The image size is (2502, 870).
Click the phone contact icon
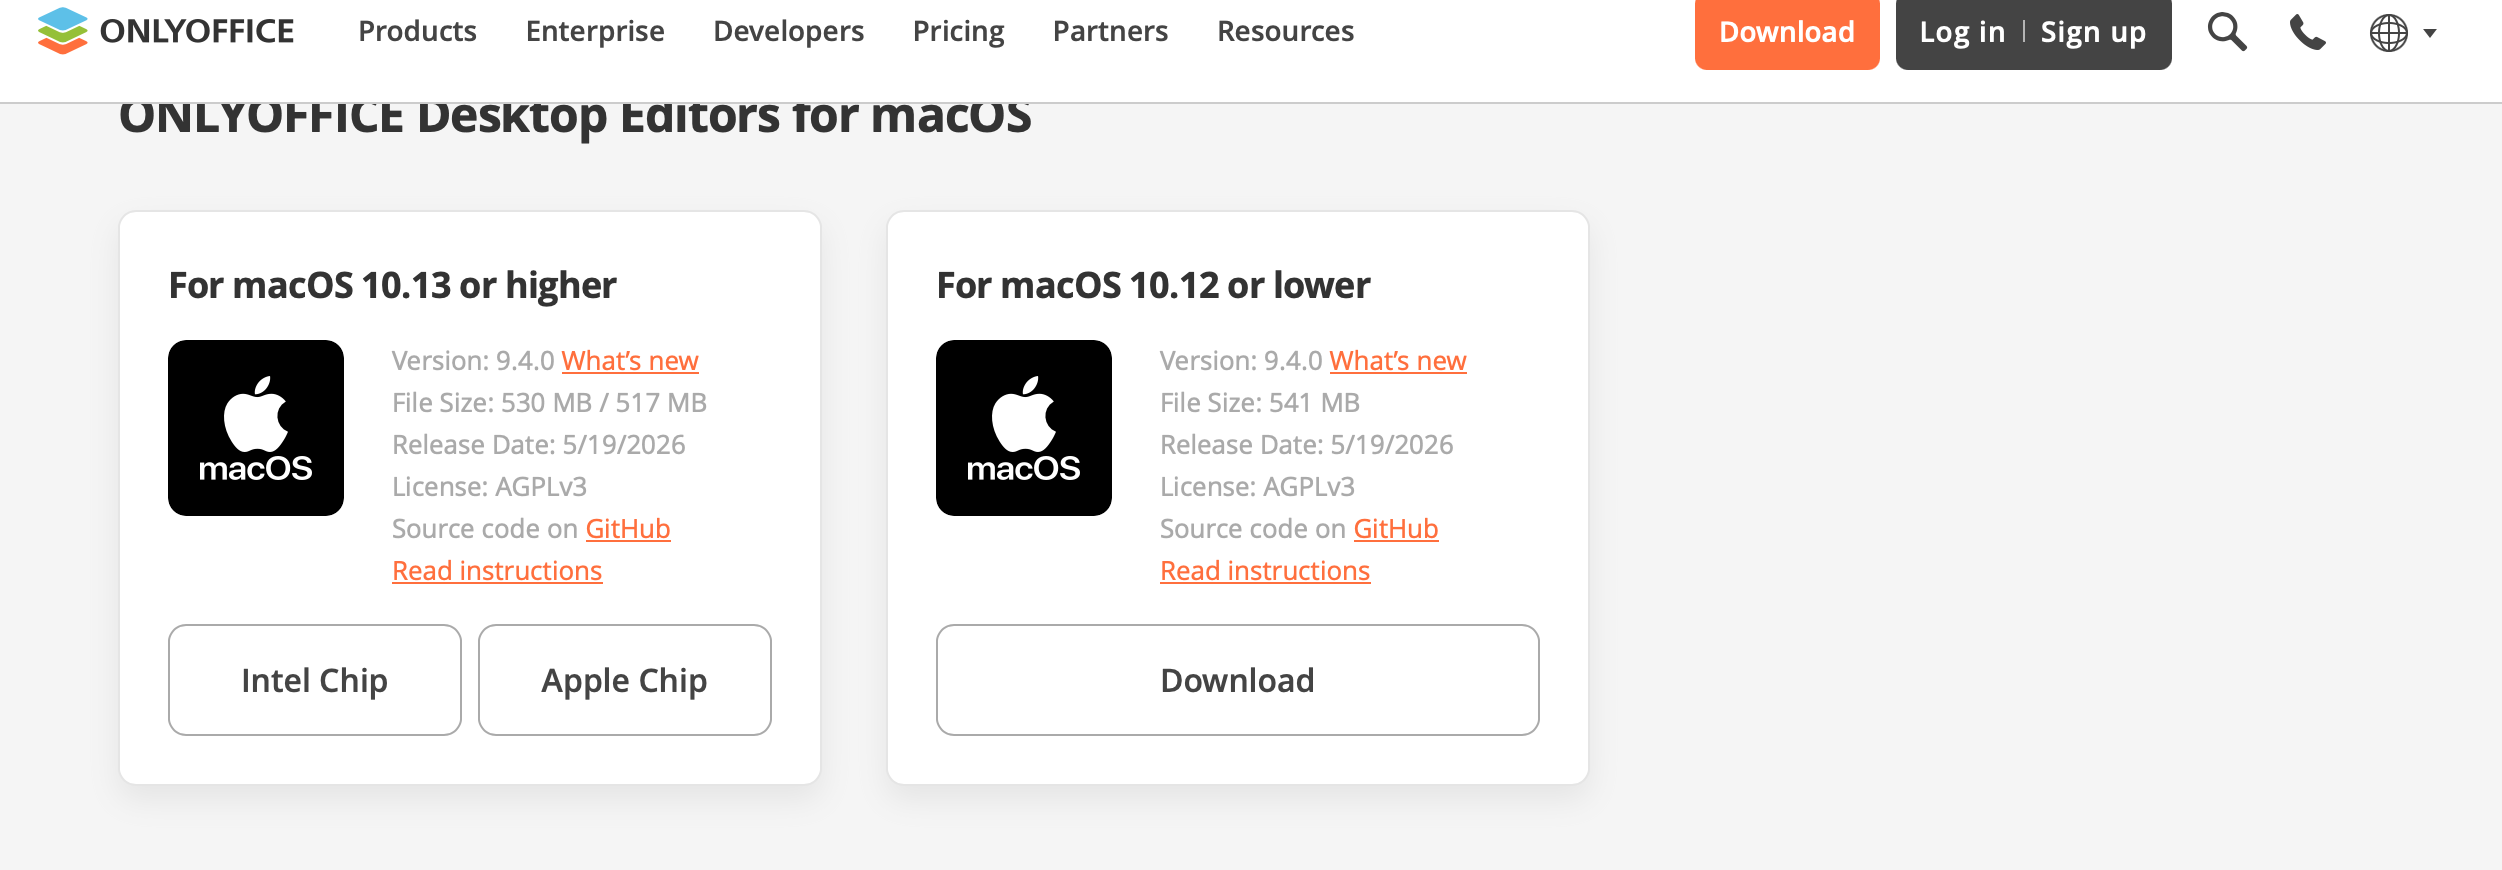(x=2308, y=32)
